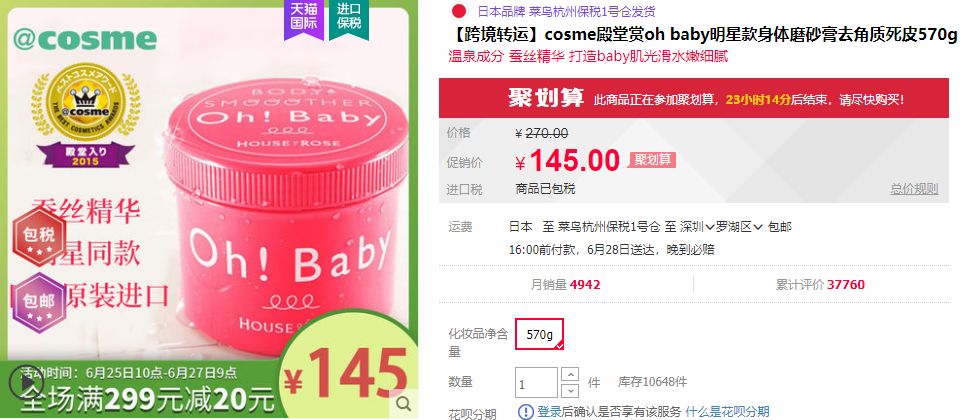The width and height of the screenshot is (964, 420).
Task: Click the 进口保税 green badge
Action: pos(349,17)
